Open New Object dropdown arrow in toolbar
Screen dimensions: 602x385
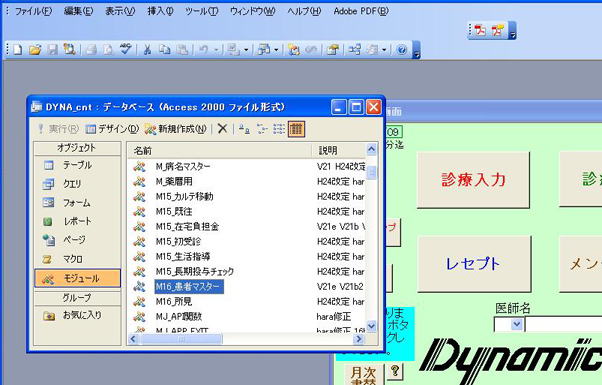pyautogui.click(x=384, y=50)
